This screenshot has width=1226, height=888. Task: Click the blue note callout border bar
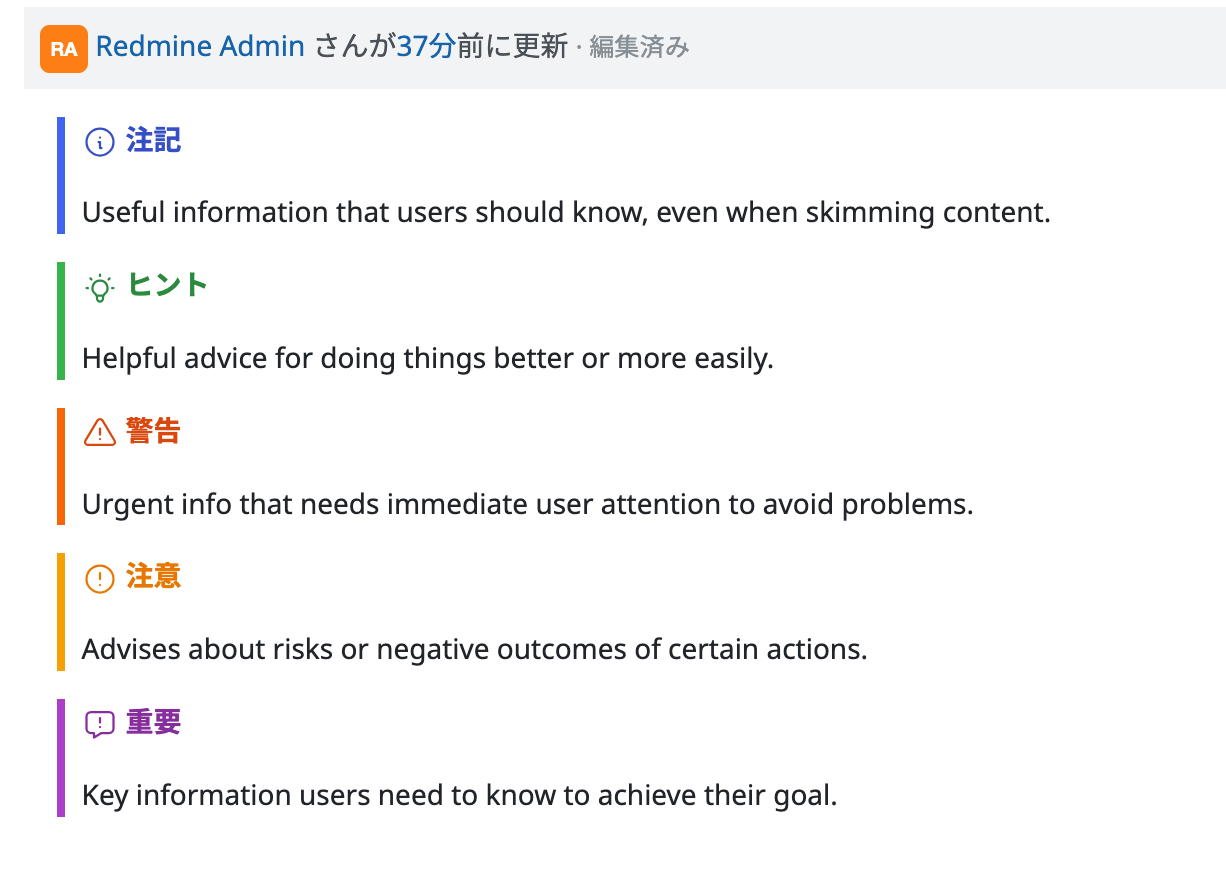coord(61,176)
